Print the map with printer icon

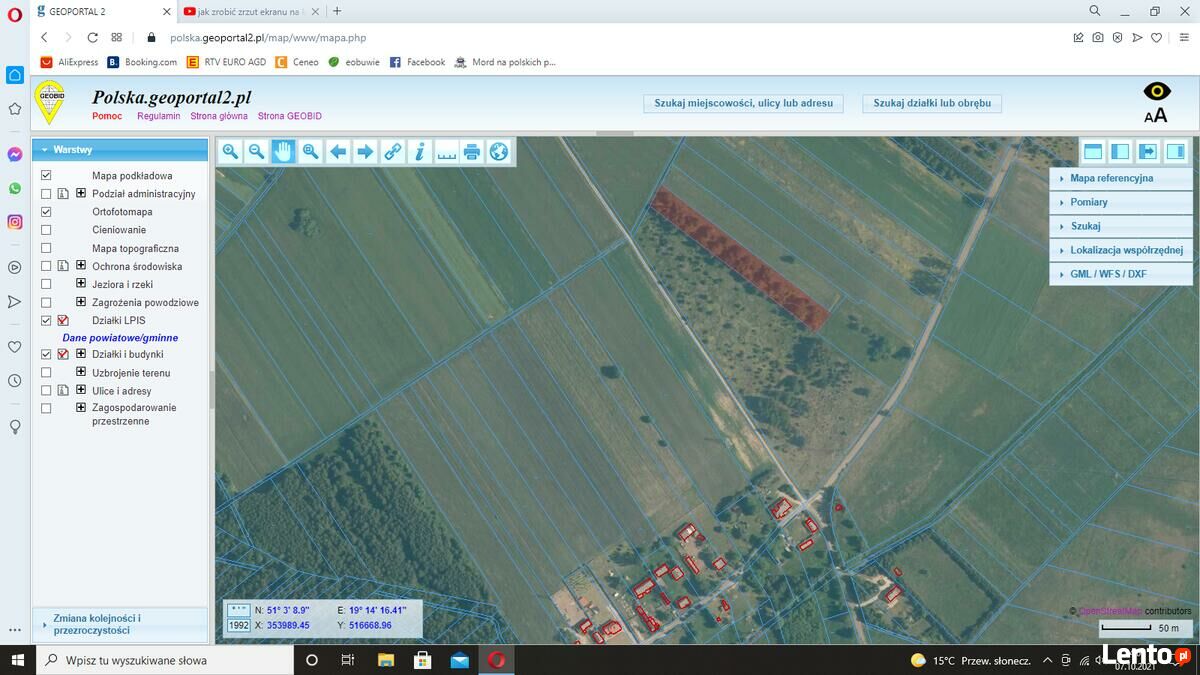tap(472, 151)
